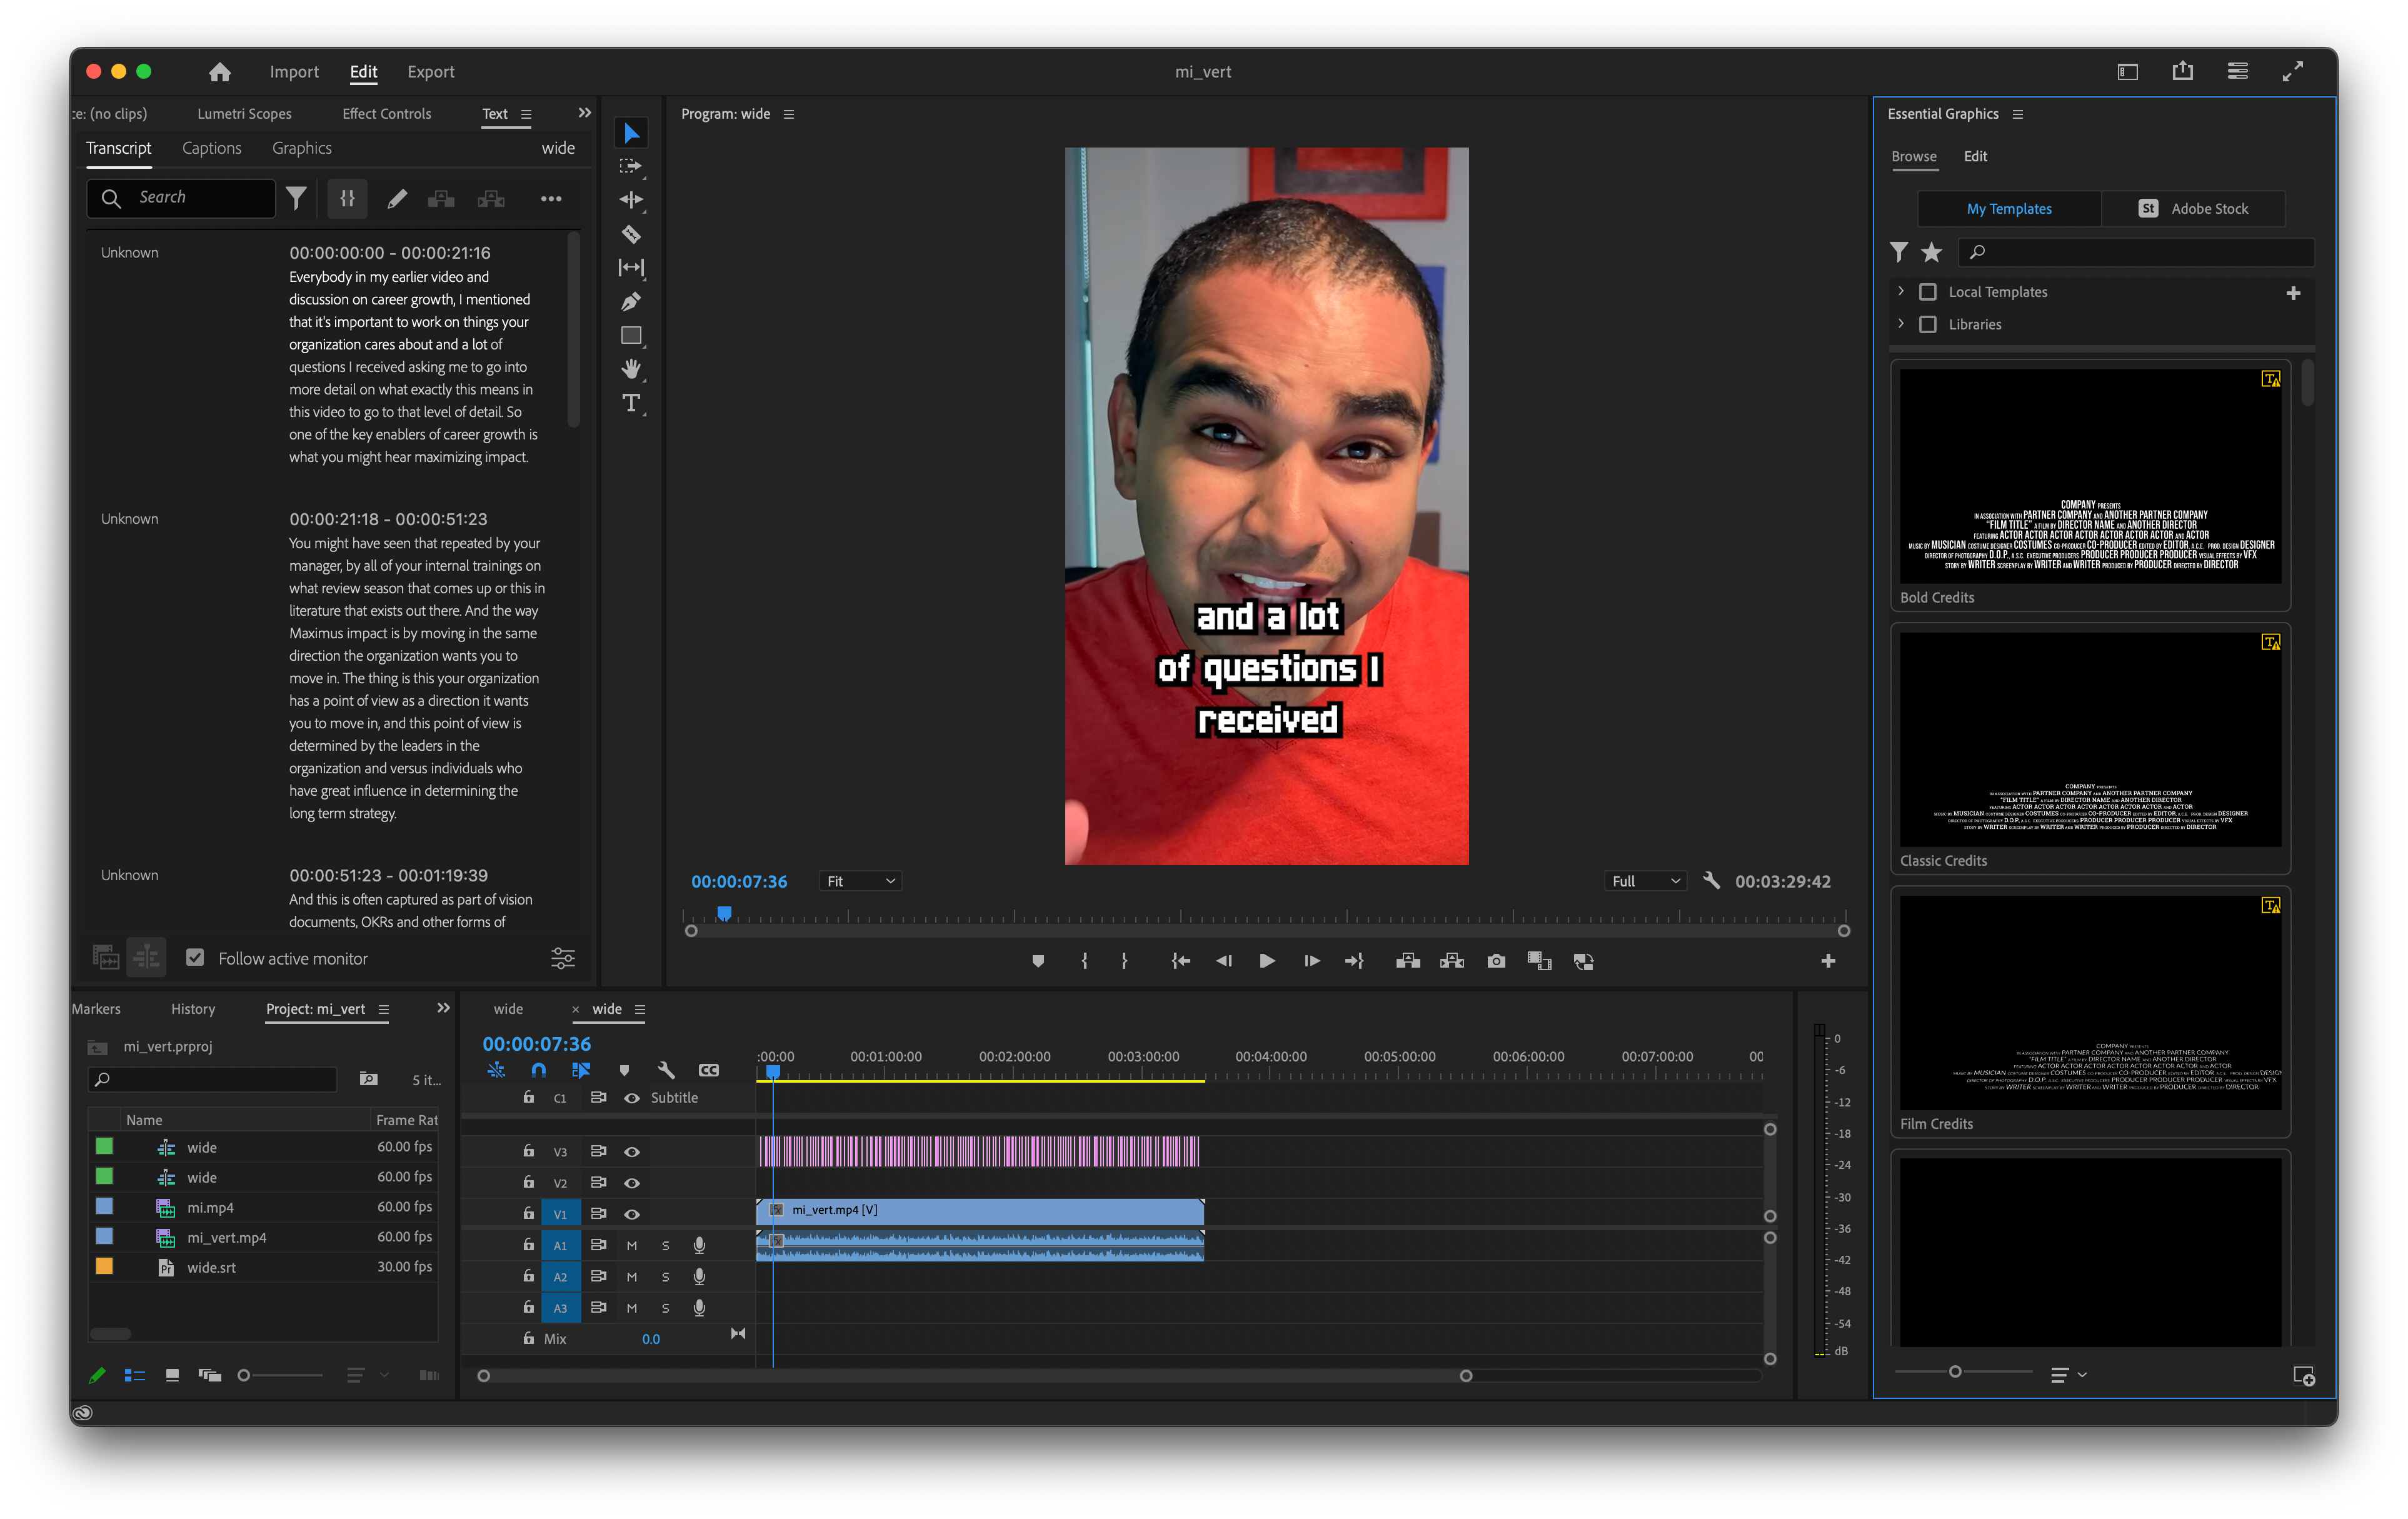
Task: Switch to the Captions tab
Action: coord(212,148)
